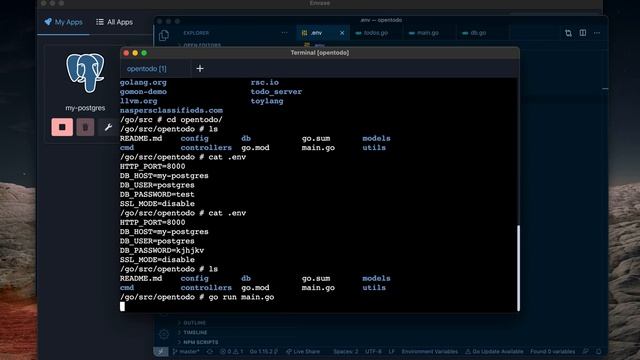Switch to the My Apps tab
The width and height of the screenshot is (640, 360).
click(x=63, y=22)
